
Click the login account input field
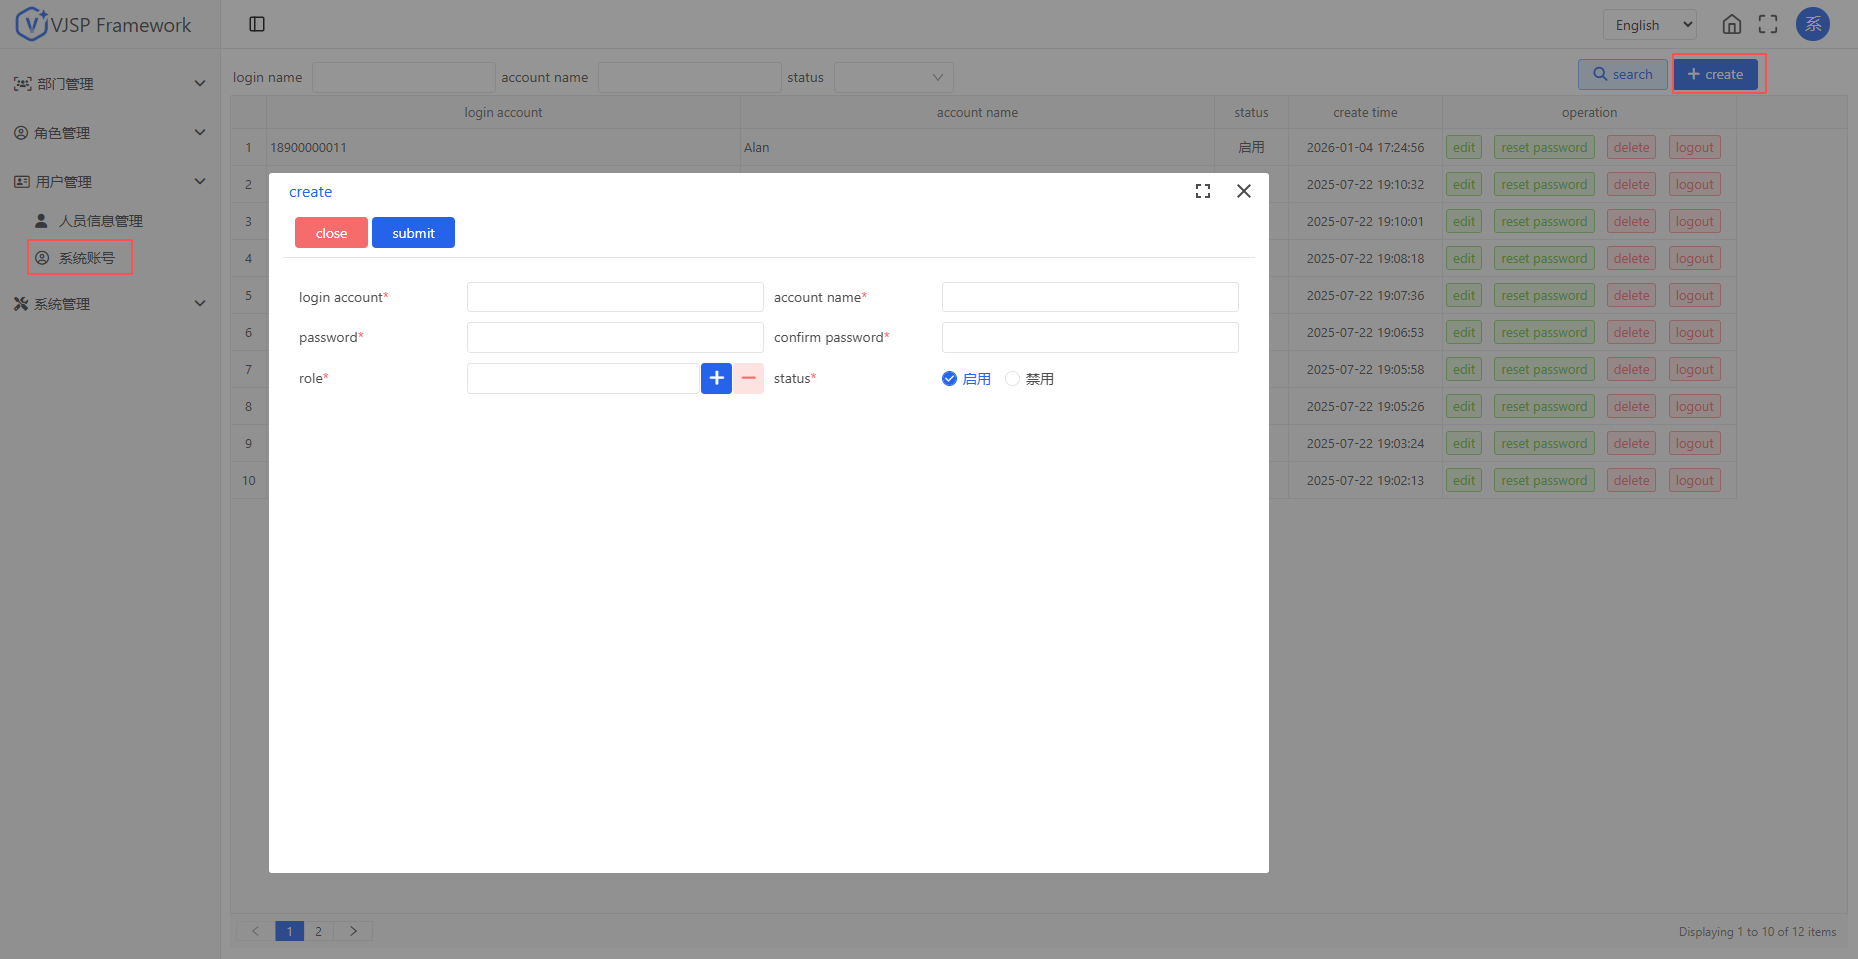coord(615,297)
